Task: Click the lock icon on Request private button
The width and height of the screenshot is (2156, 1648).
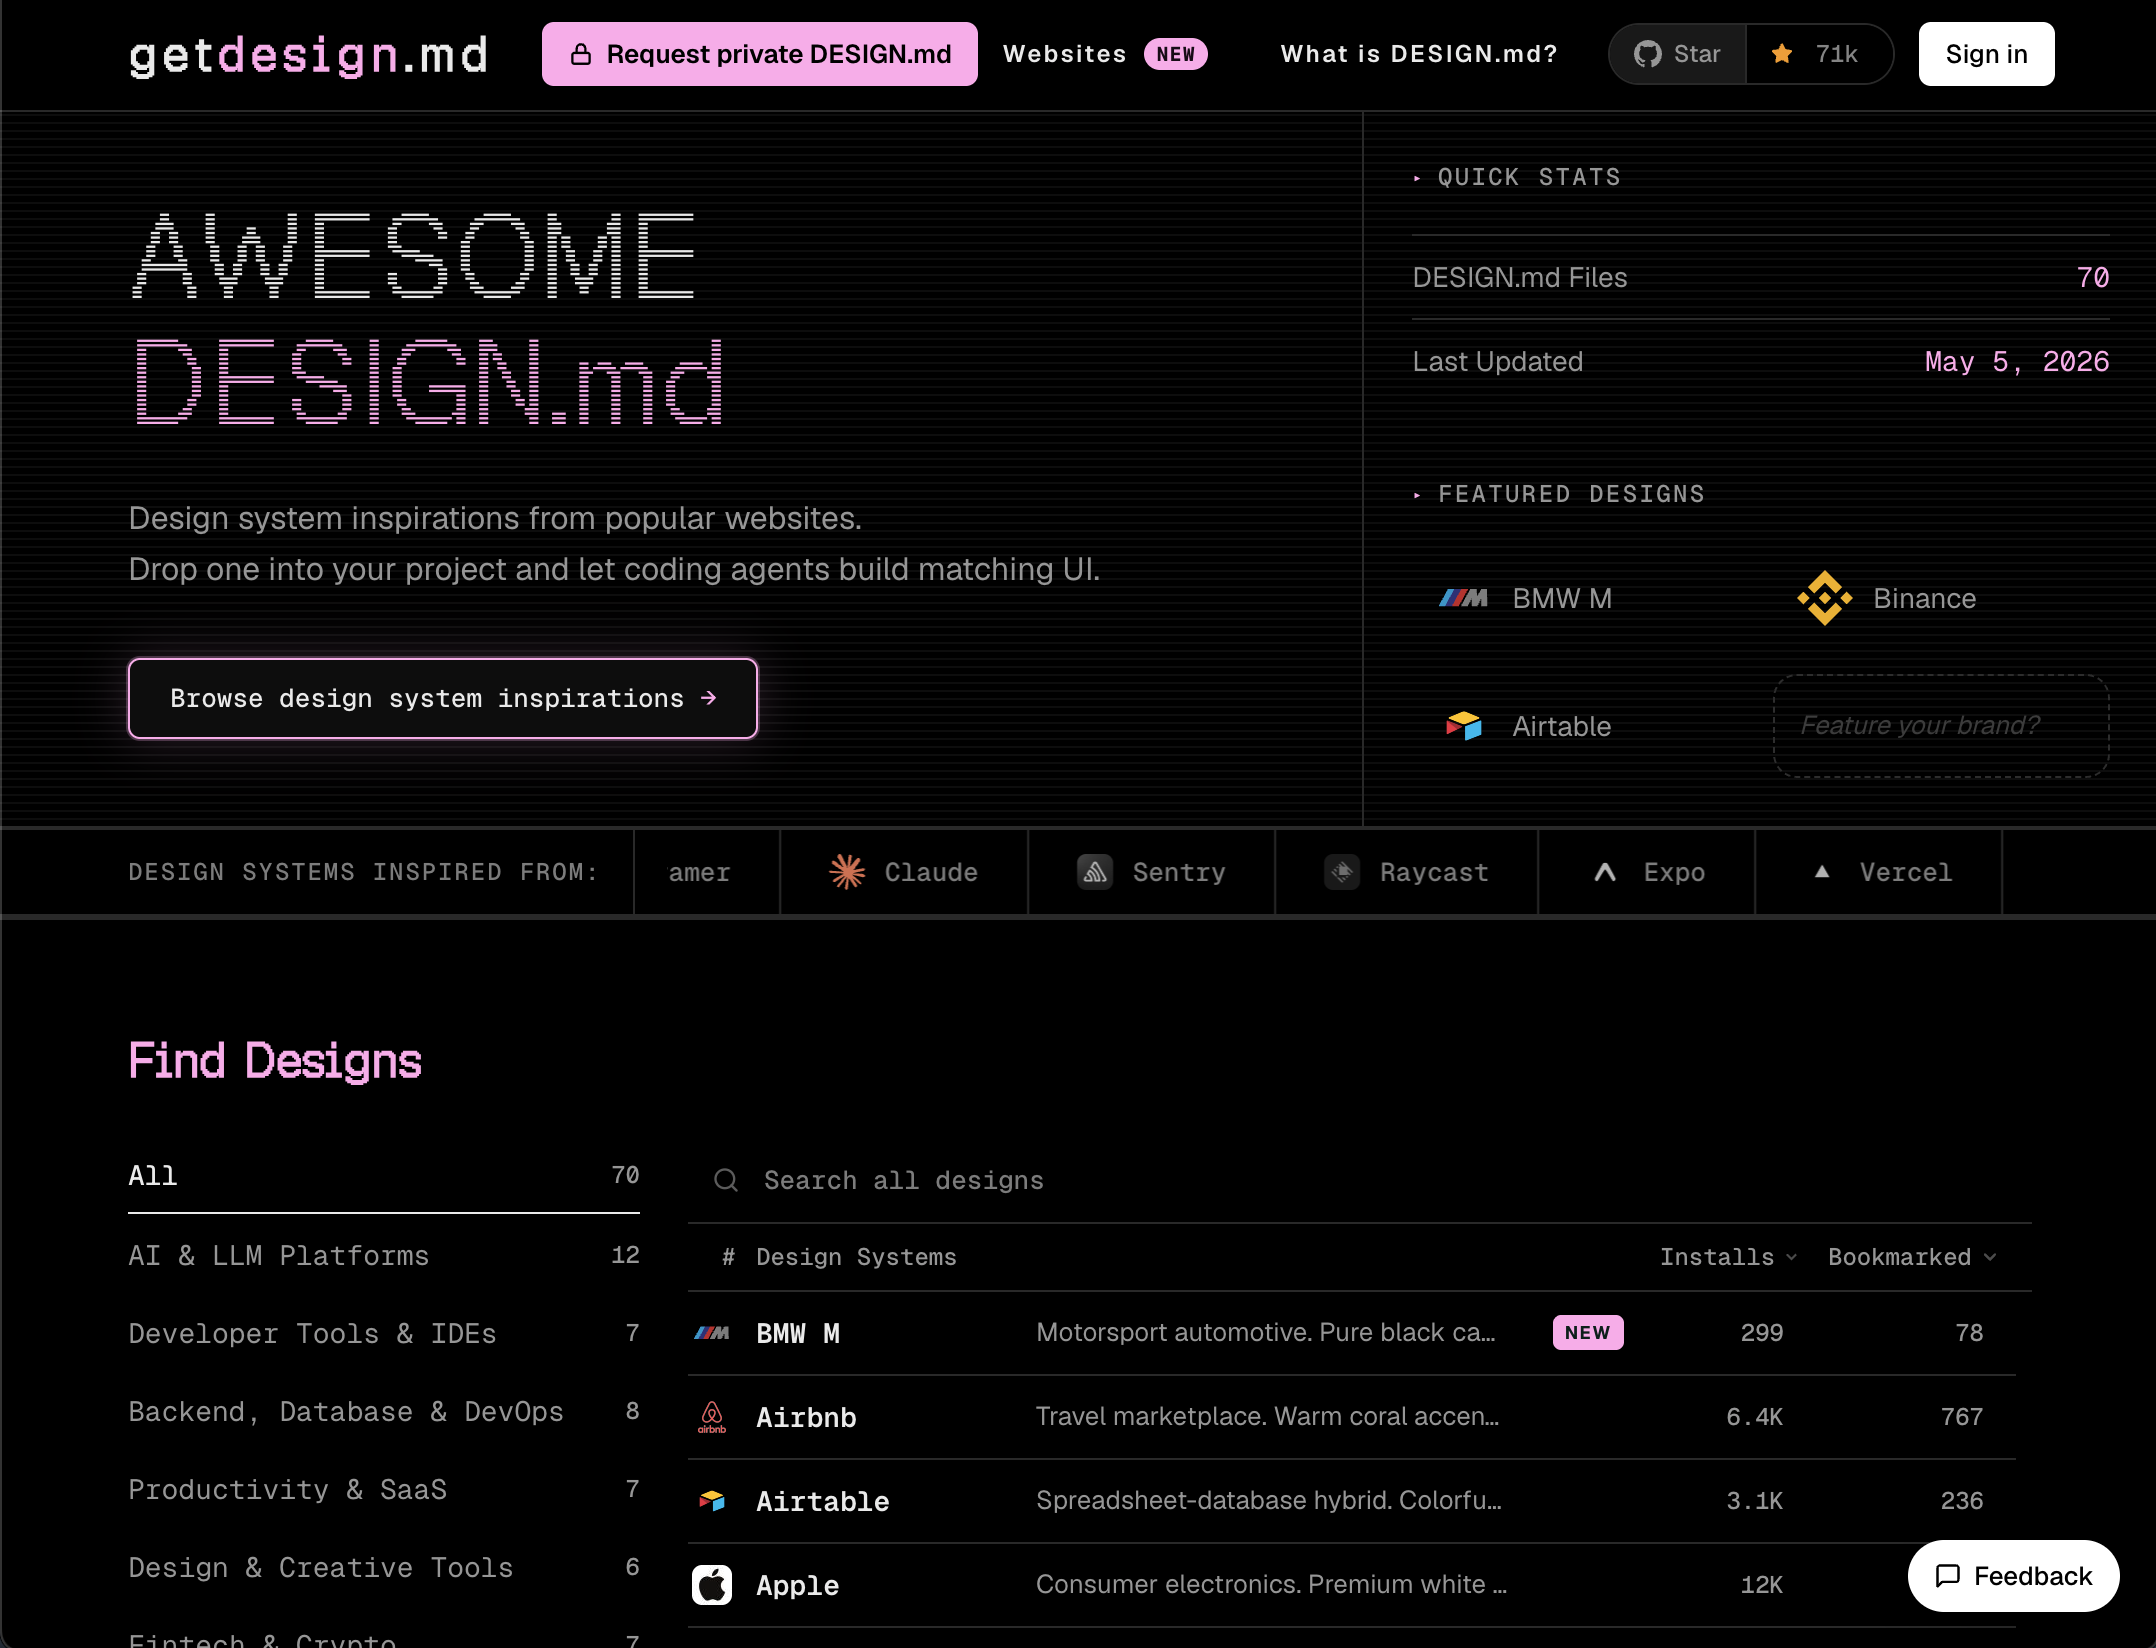Action: coord(581,54)
